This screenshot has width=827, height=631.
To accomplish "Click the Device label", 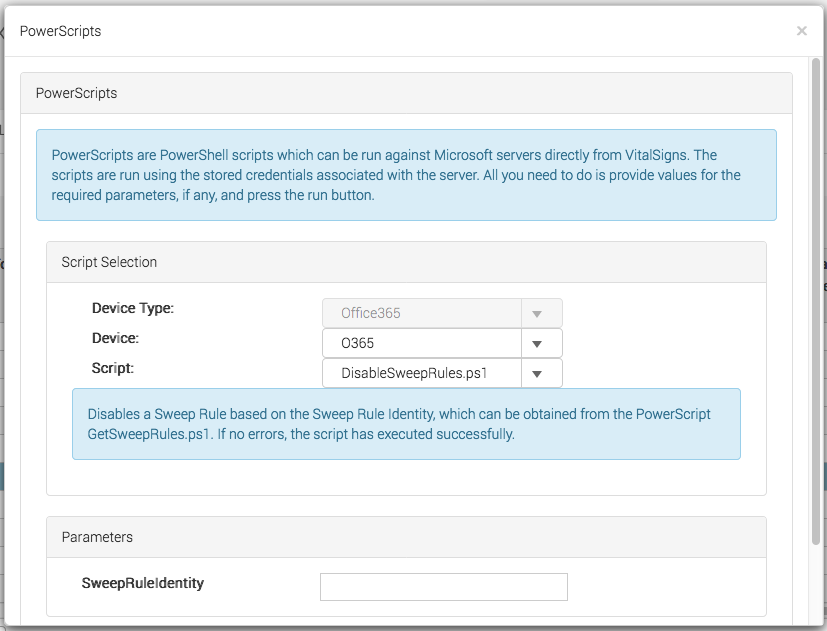I will click(x=115, y=338).
